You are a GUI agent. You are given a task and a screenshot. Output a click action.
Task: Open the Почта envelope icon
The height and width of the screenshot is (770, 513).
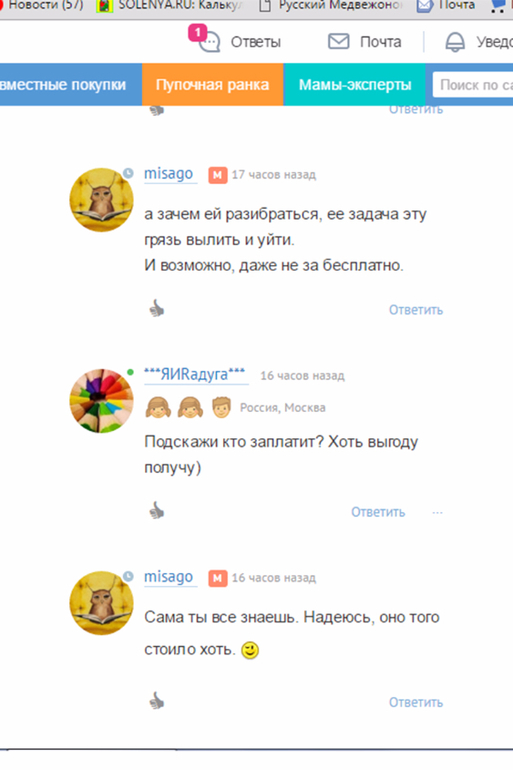339,41
